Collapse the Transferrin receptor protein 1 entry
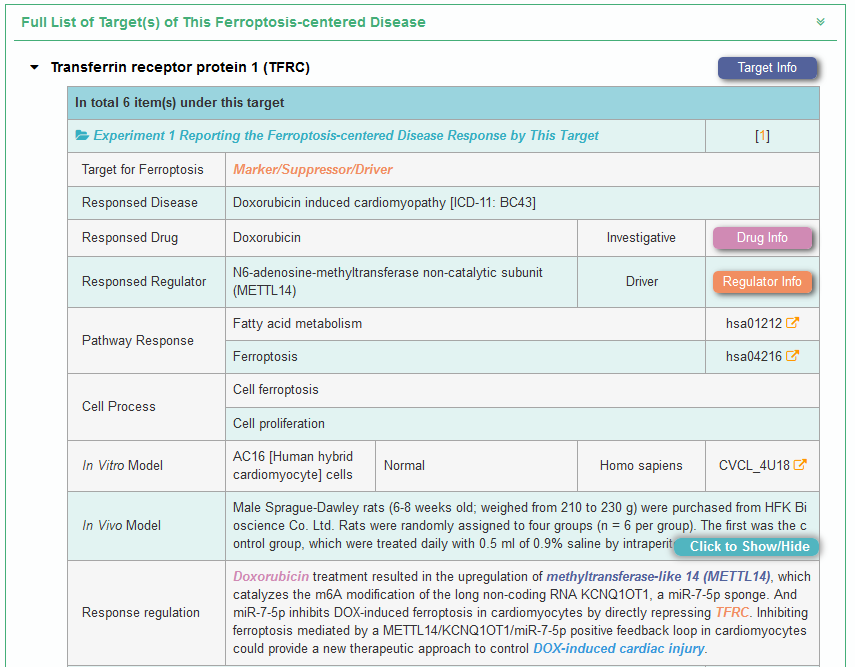This screenshot has height=667, width=855. (x=35, y=68)
